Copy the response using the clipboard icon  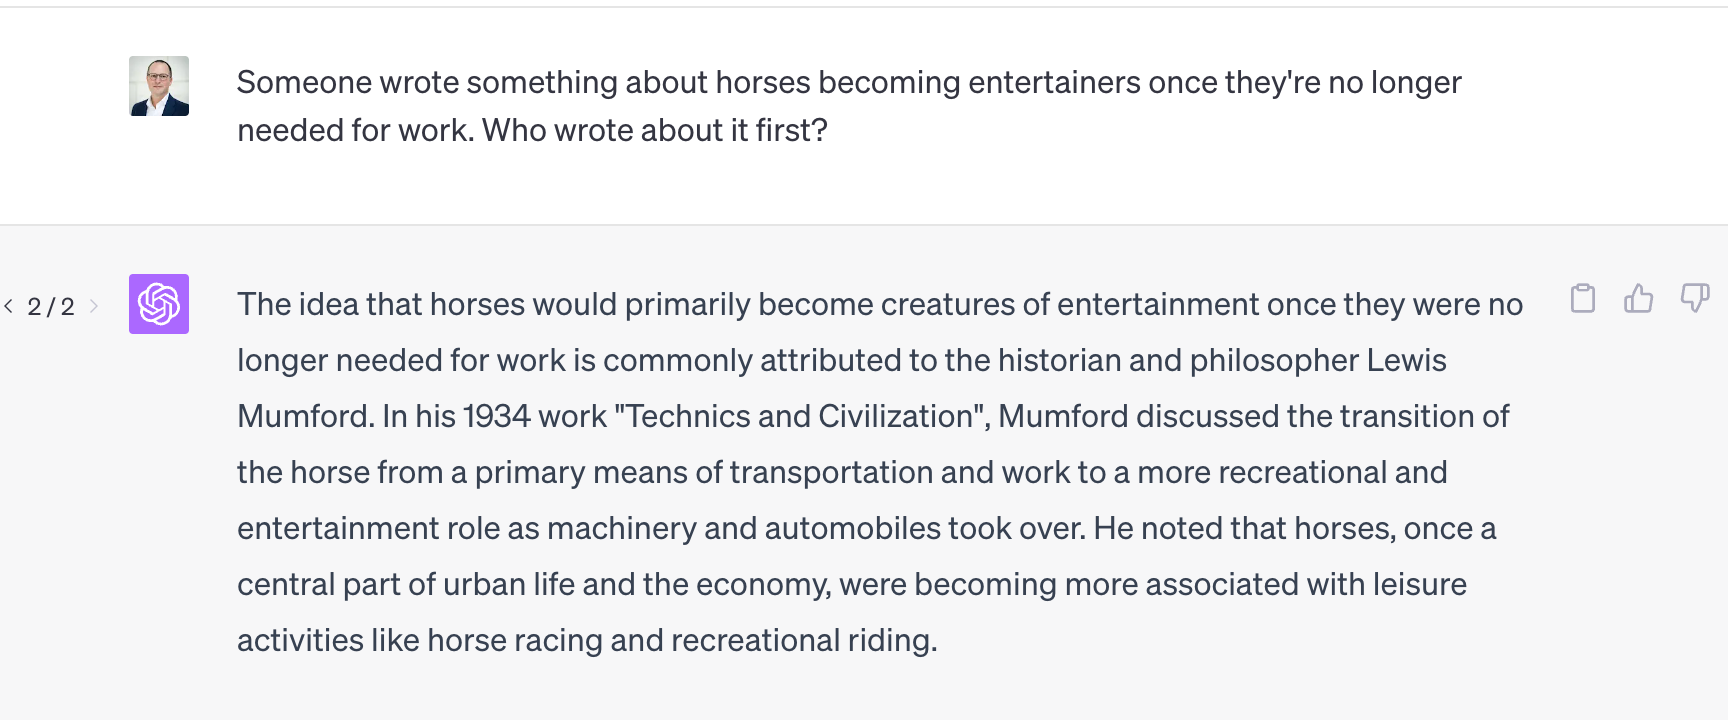click(1582, 298)
